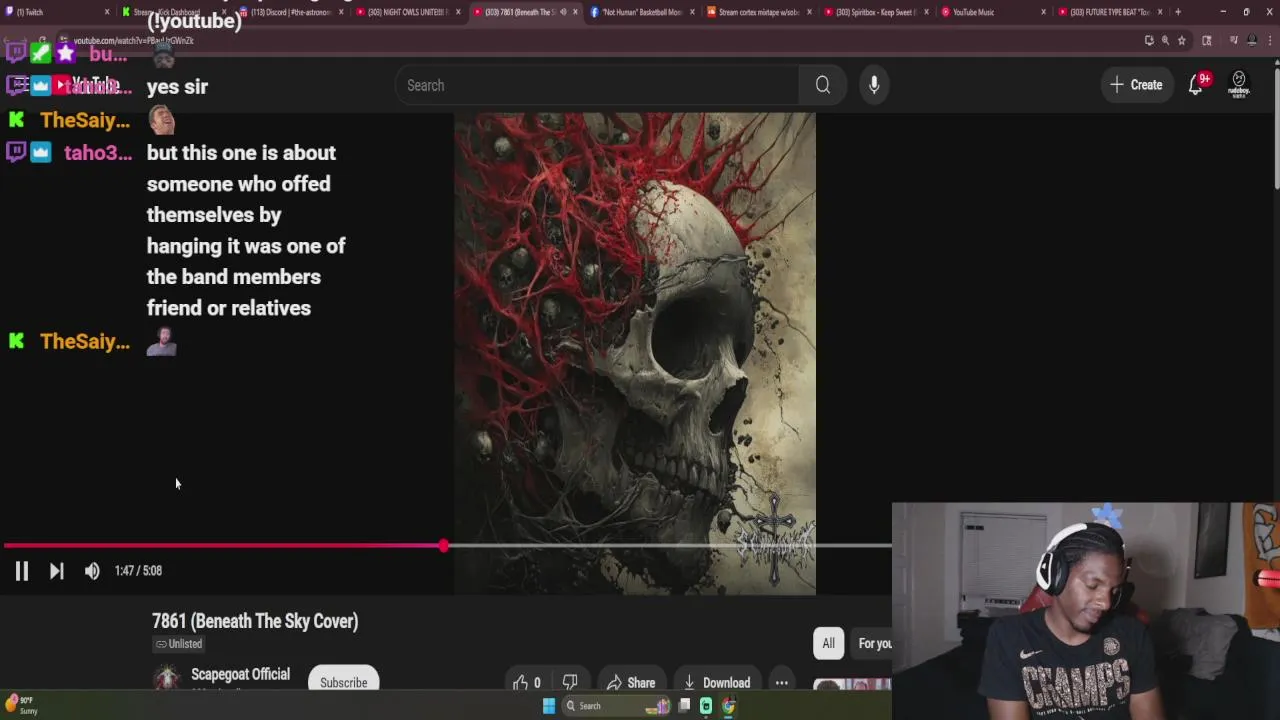Click the Unlisted badge under the title
This screenshot has width=1280, height=720.
(179, 644)
